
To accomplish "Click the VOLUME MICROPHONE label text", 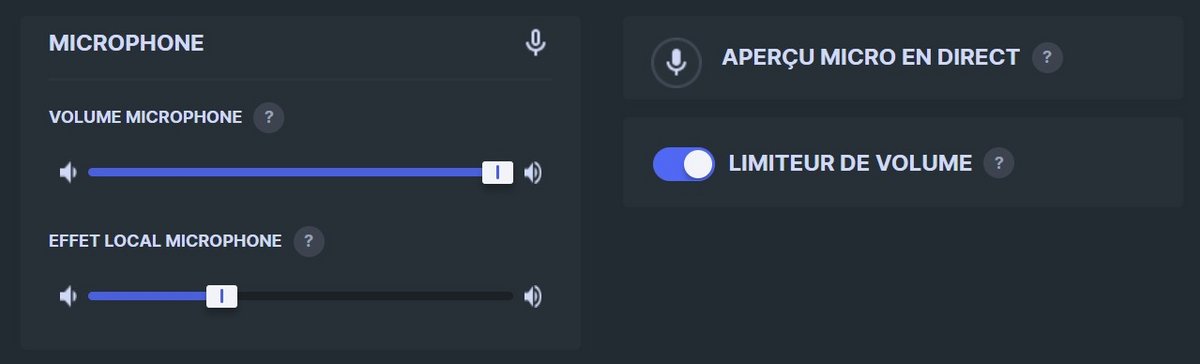I will coord(145,117).
